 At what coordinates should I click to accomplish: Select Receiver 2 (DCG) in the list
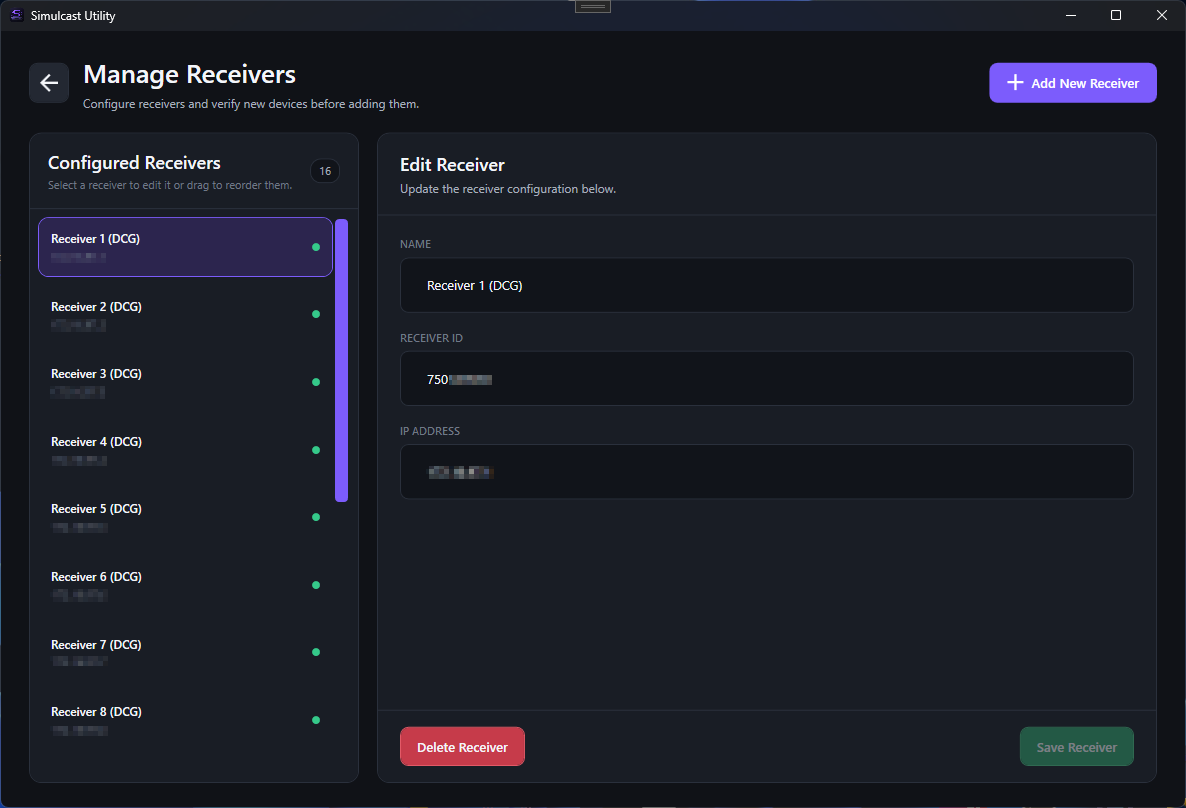coord(185,315)
